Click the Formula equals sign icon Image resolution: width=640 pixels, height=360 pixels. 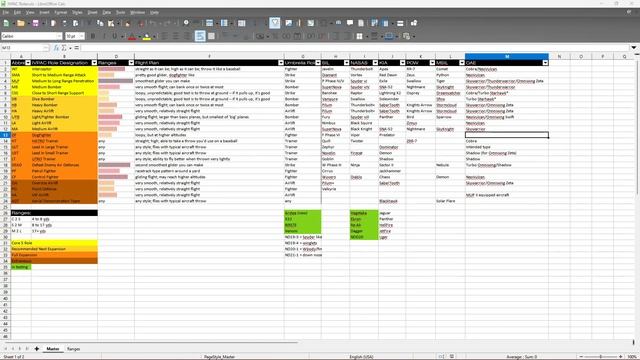[76, 48]
